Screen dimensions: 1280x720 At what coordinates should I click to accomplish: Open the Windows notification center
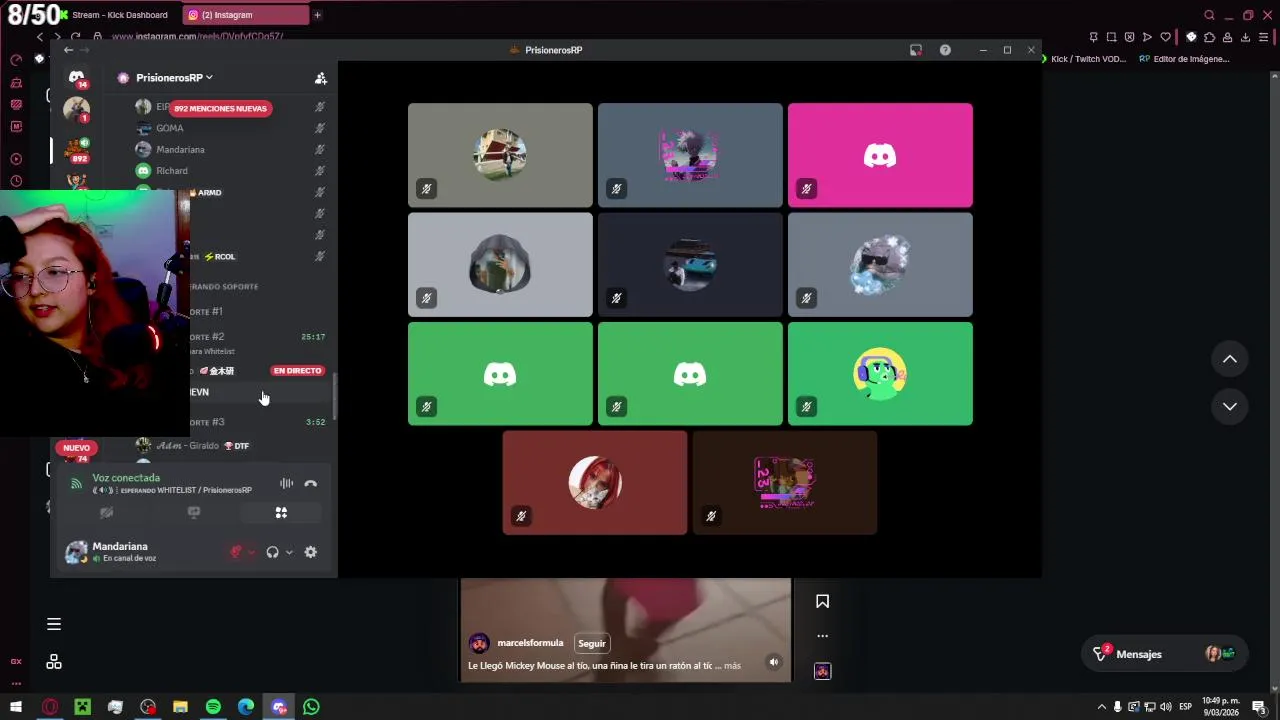[1260, 707]
